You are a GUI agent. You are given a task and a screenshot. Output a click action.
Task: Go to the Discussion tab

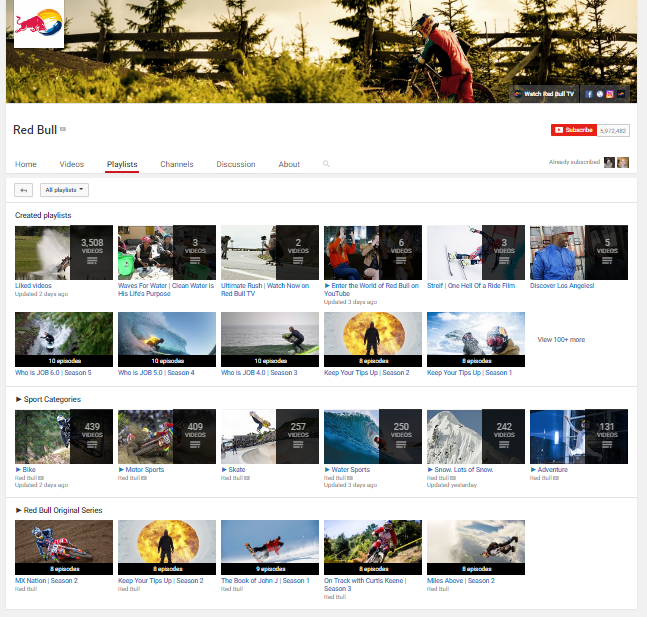[236, 164]
